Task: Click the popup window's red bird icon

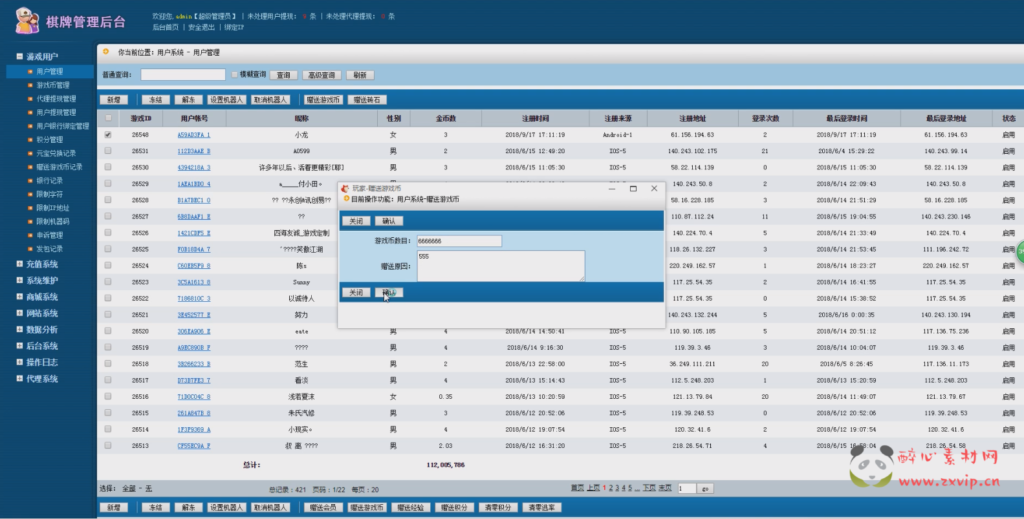Action: pos(346,188)
